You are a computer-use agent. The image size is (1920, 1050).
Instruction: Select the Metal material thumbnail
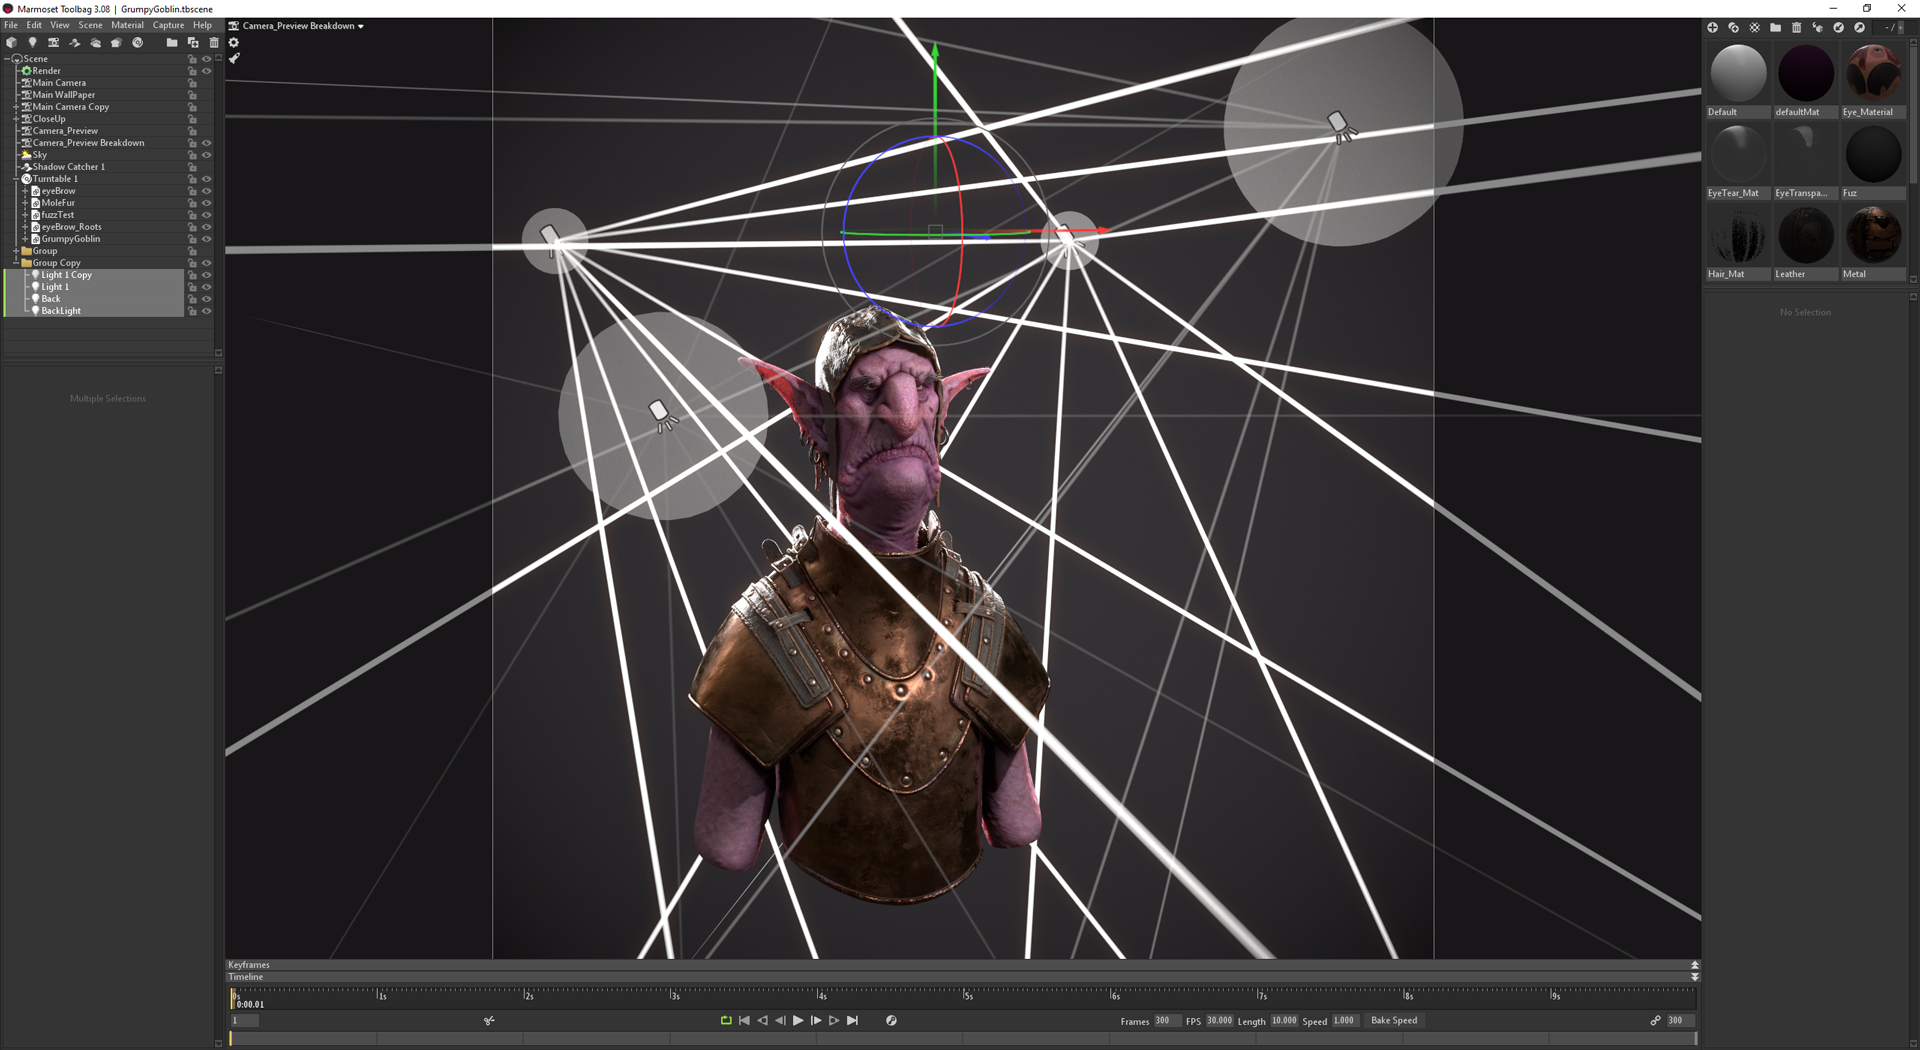1873,242
